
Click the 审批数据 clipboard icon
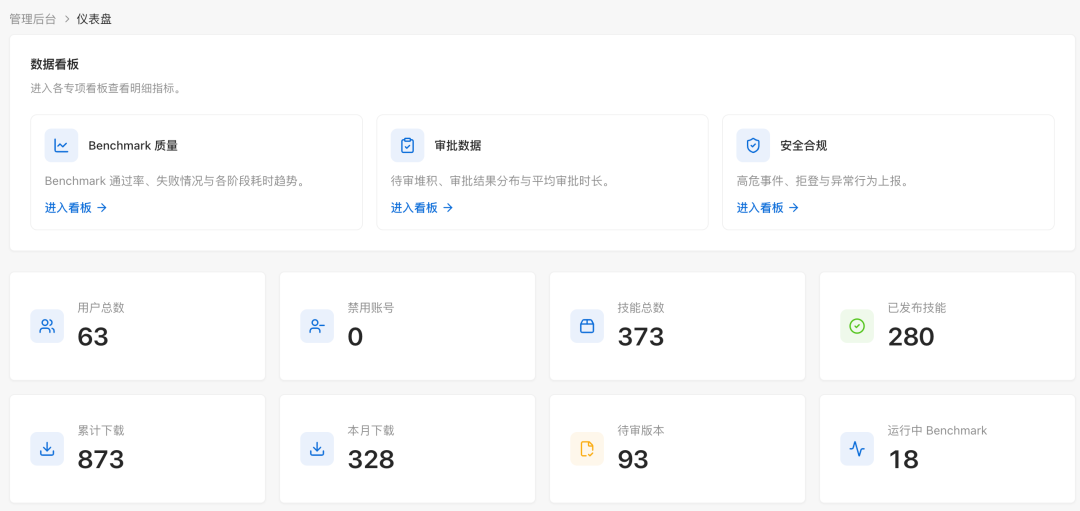(407, 145)
